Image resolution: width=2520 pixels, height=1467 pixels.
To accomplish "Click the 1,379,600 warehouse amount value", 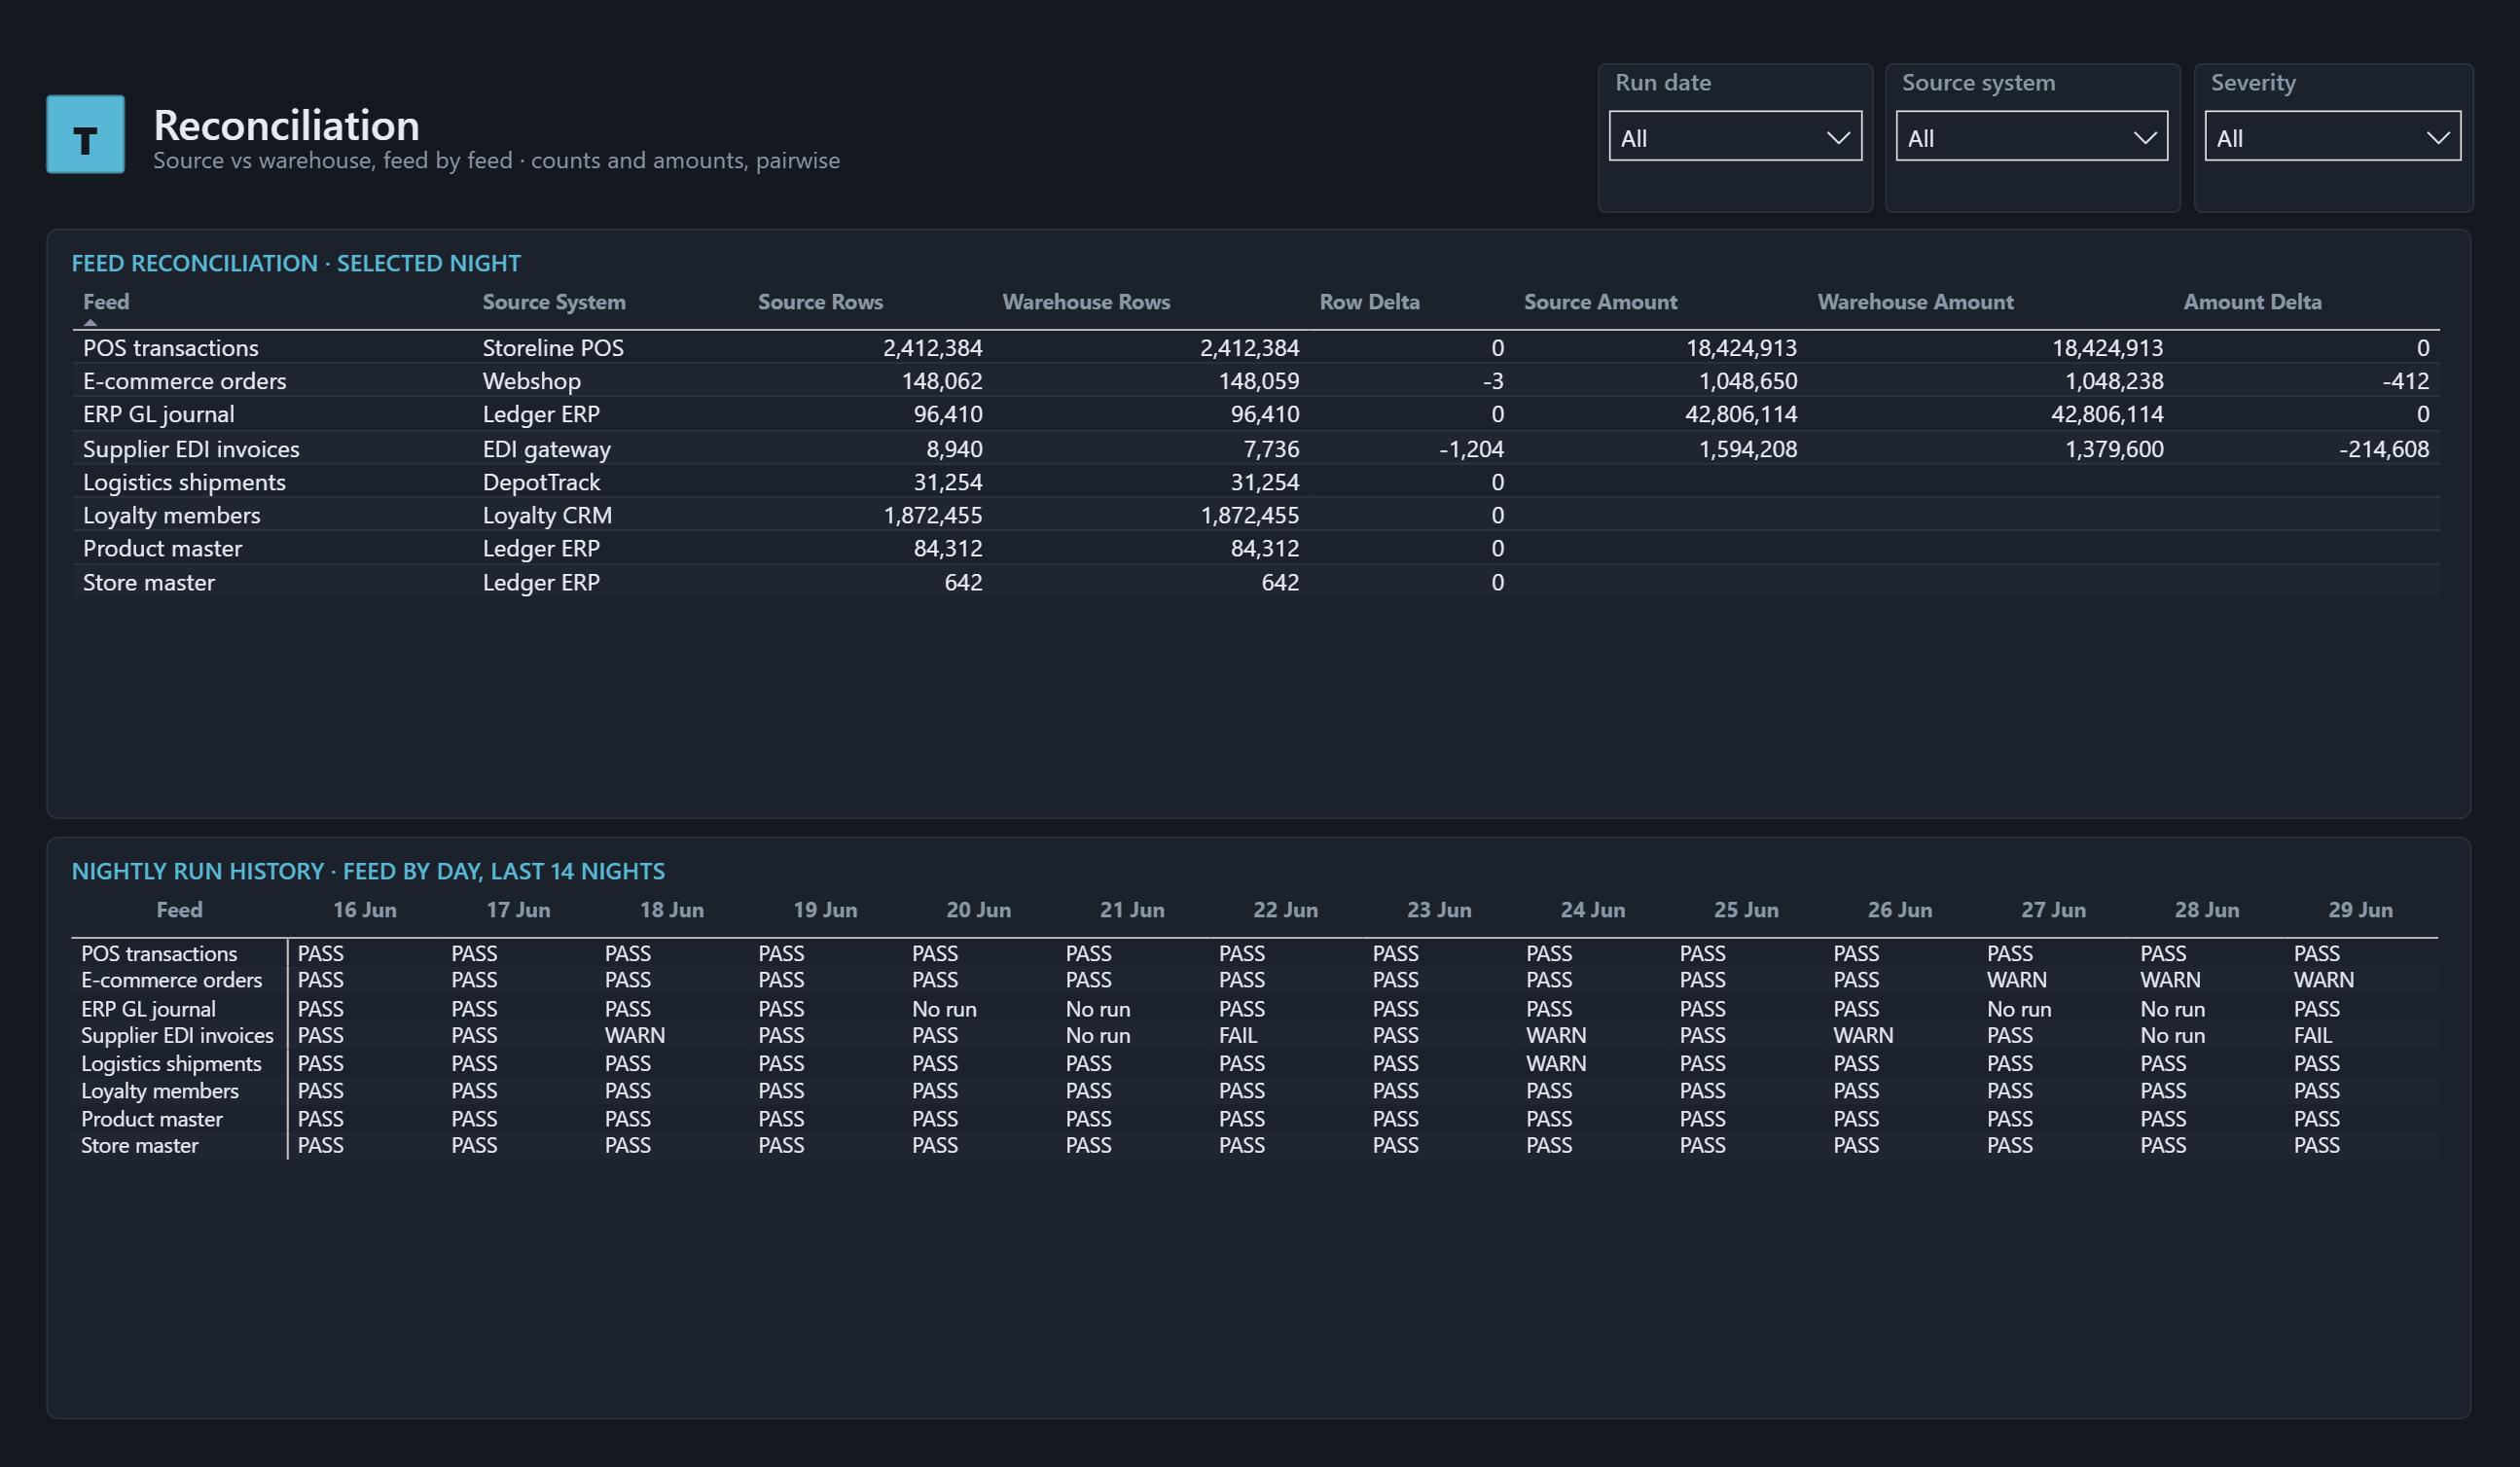I will pos(2114,449).
